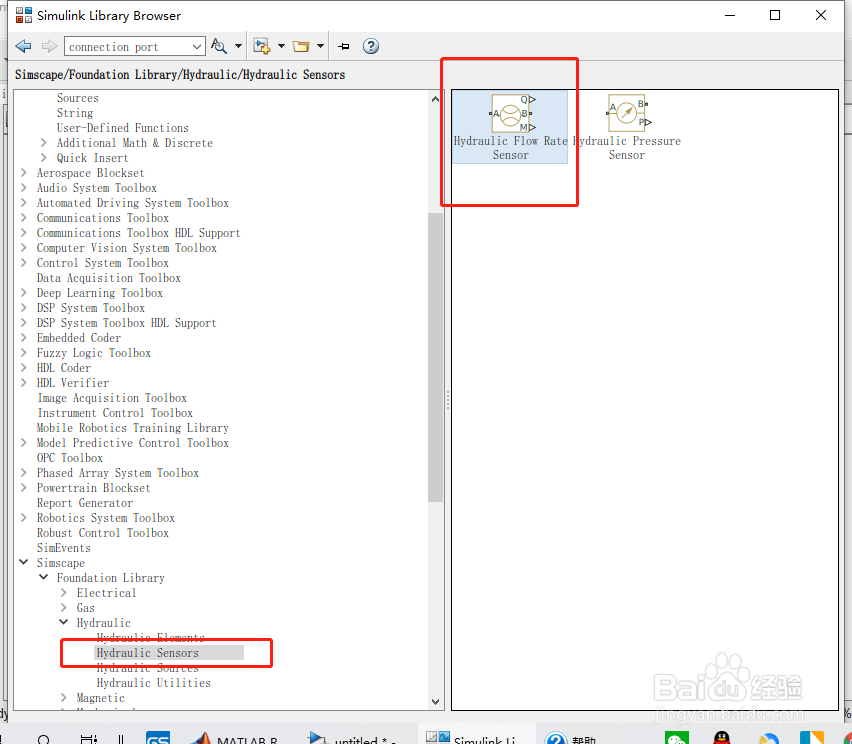Expand Control System Toolbox

point(24,262)
